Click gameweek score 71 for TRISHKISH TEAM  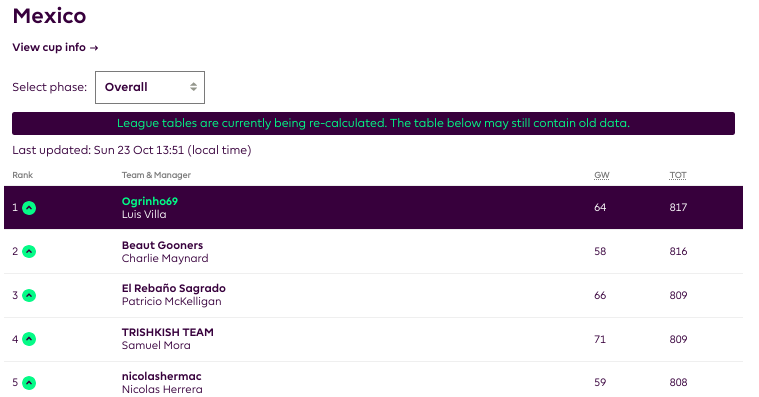coord(600,339)
